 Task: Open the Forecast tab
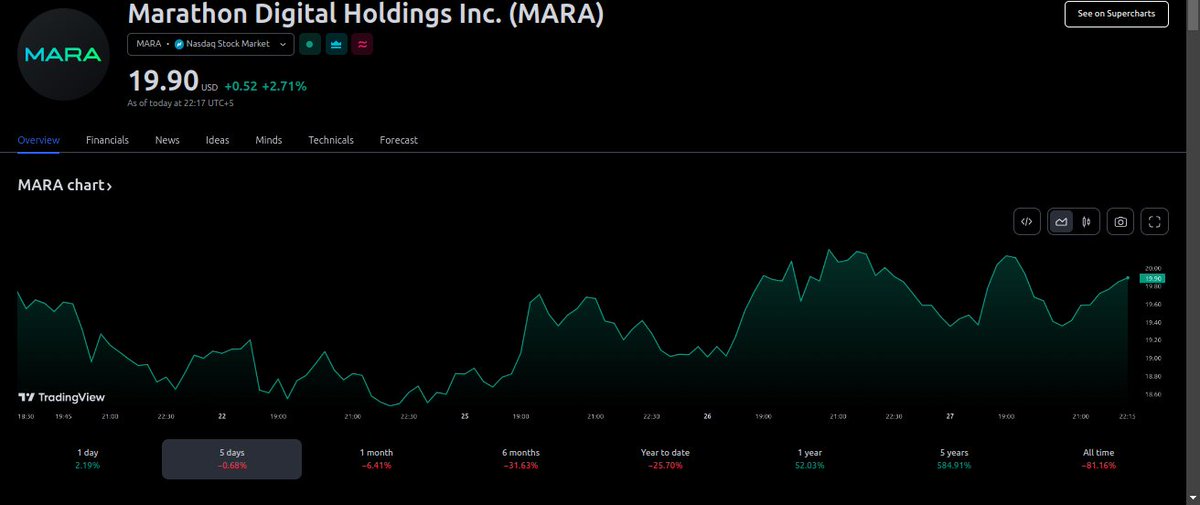pos(398,140)
